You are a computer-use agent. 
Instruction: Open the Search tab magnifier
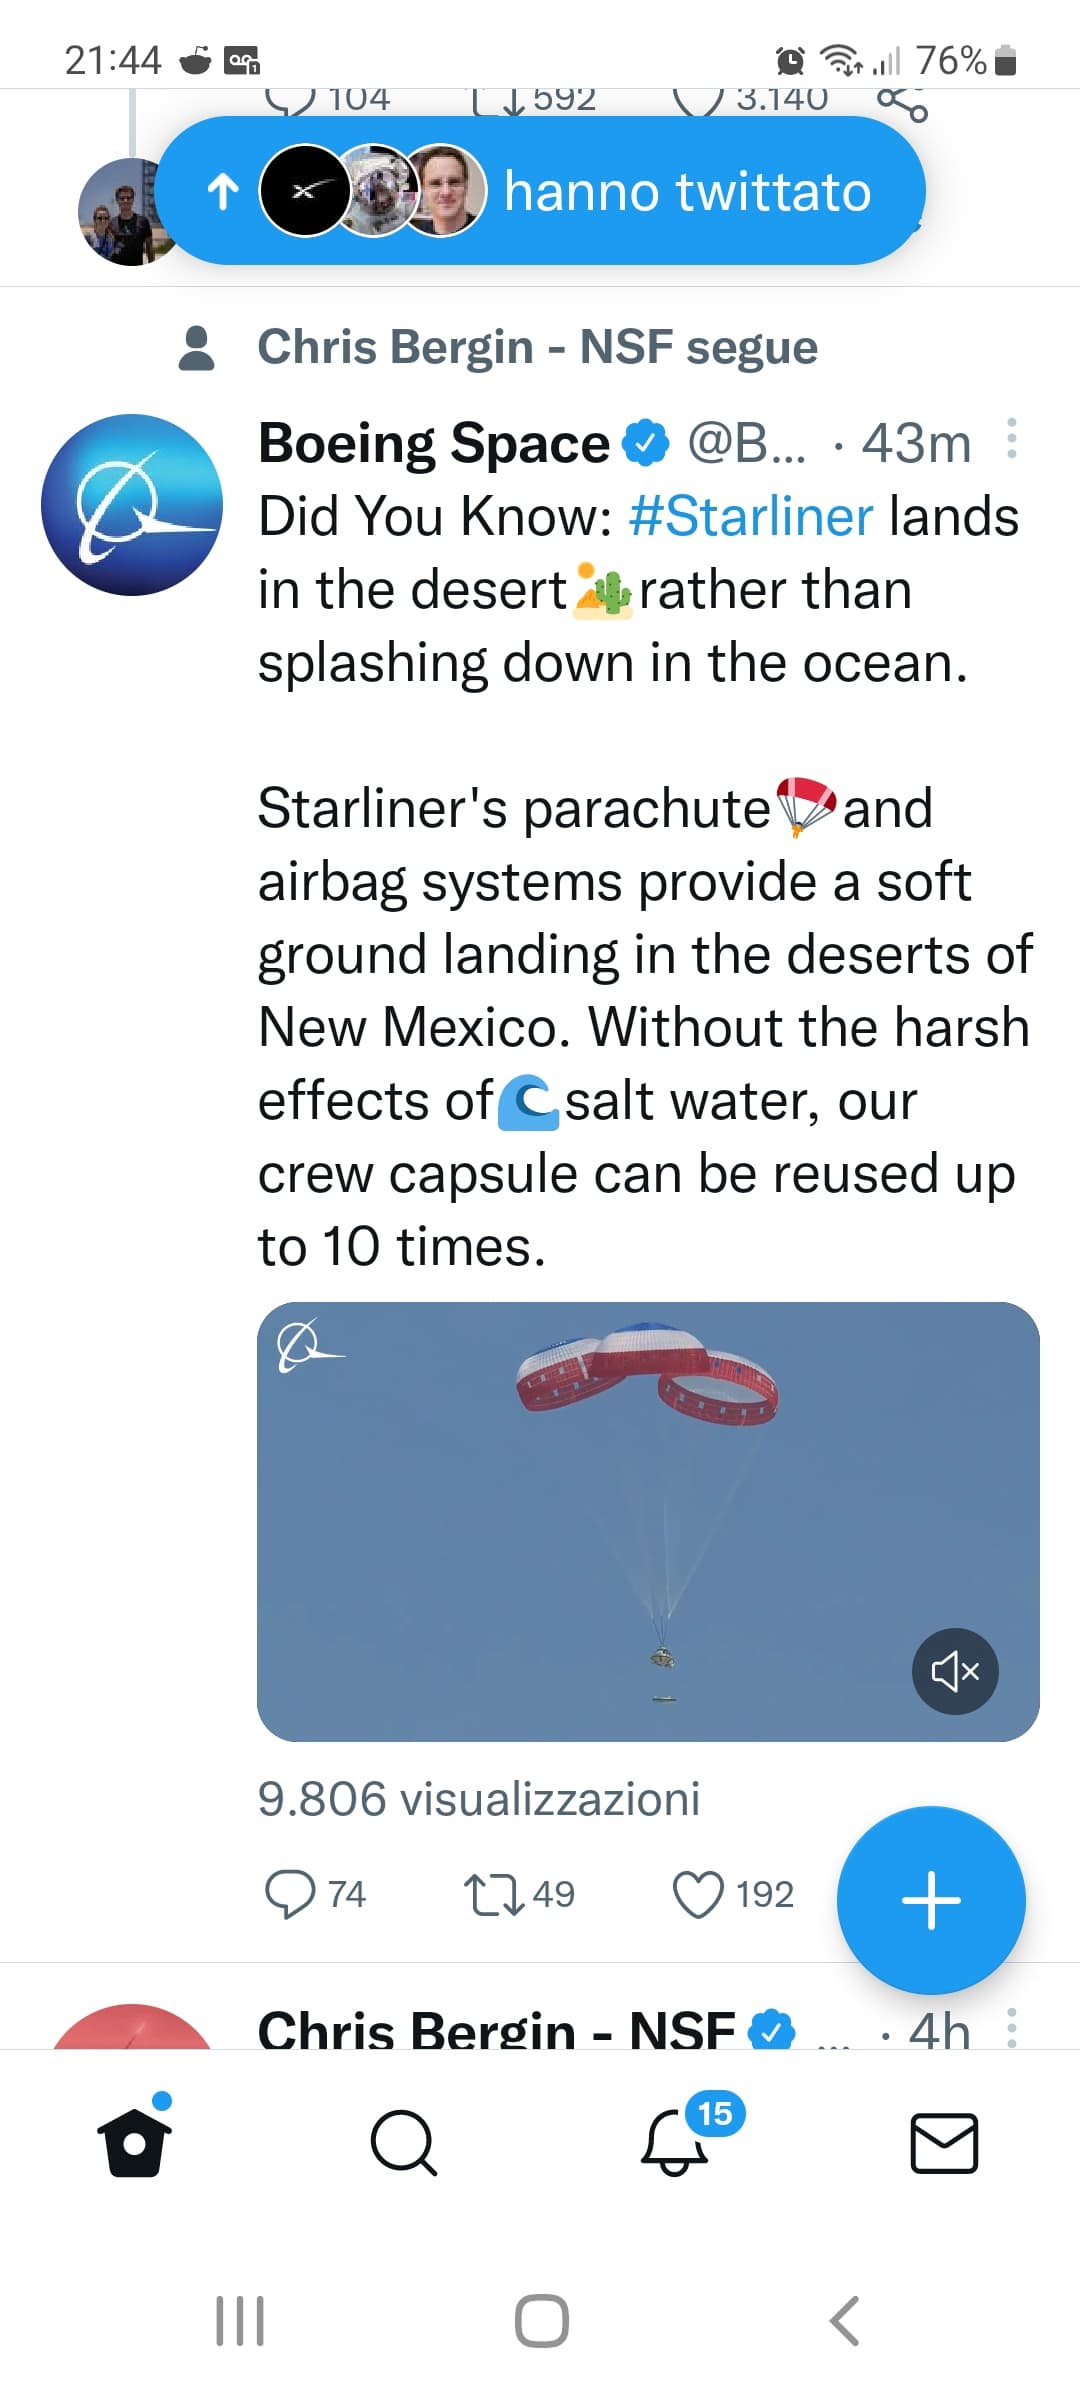(403, 2142)
